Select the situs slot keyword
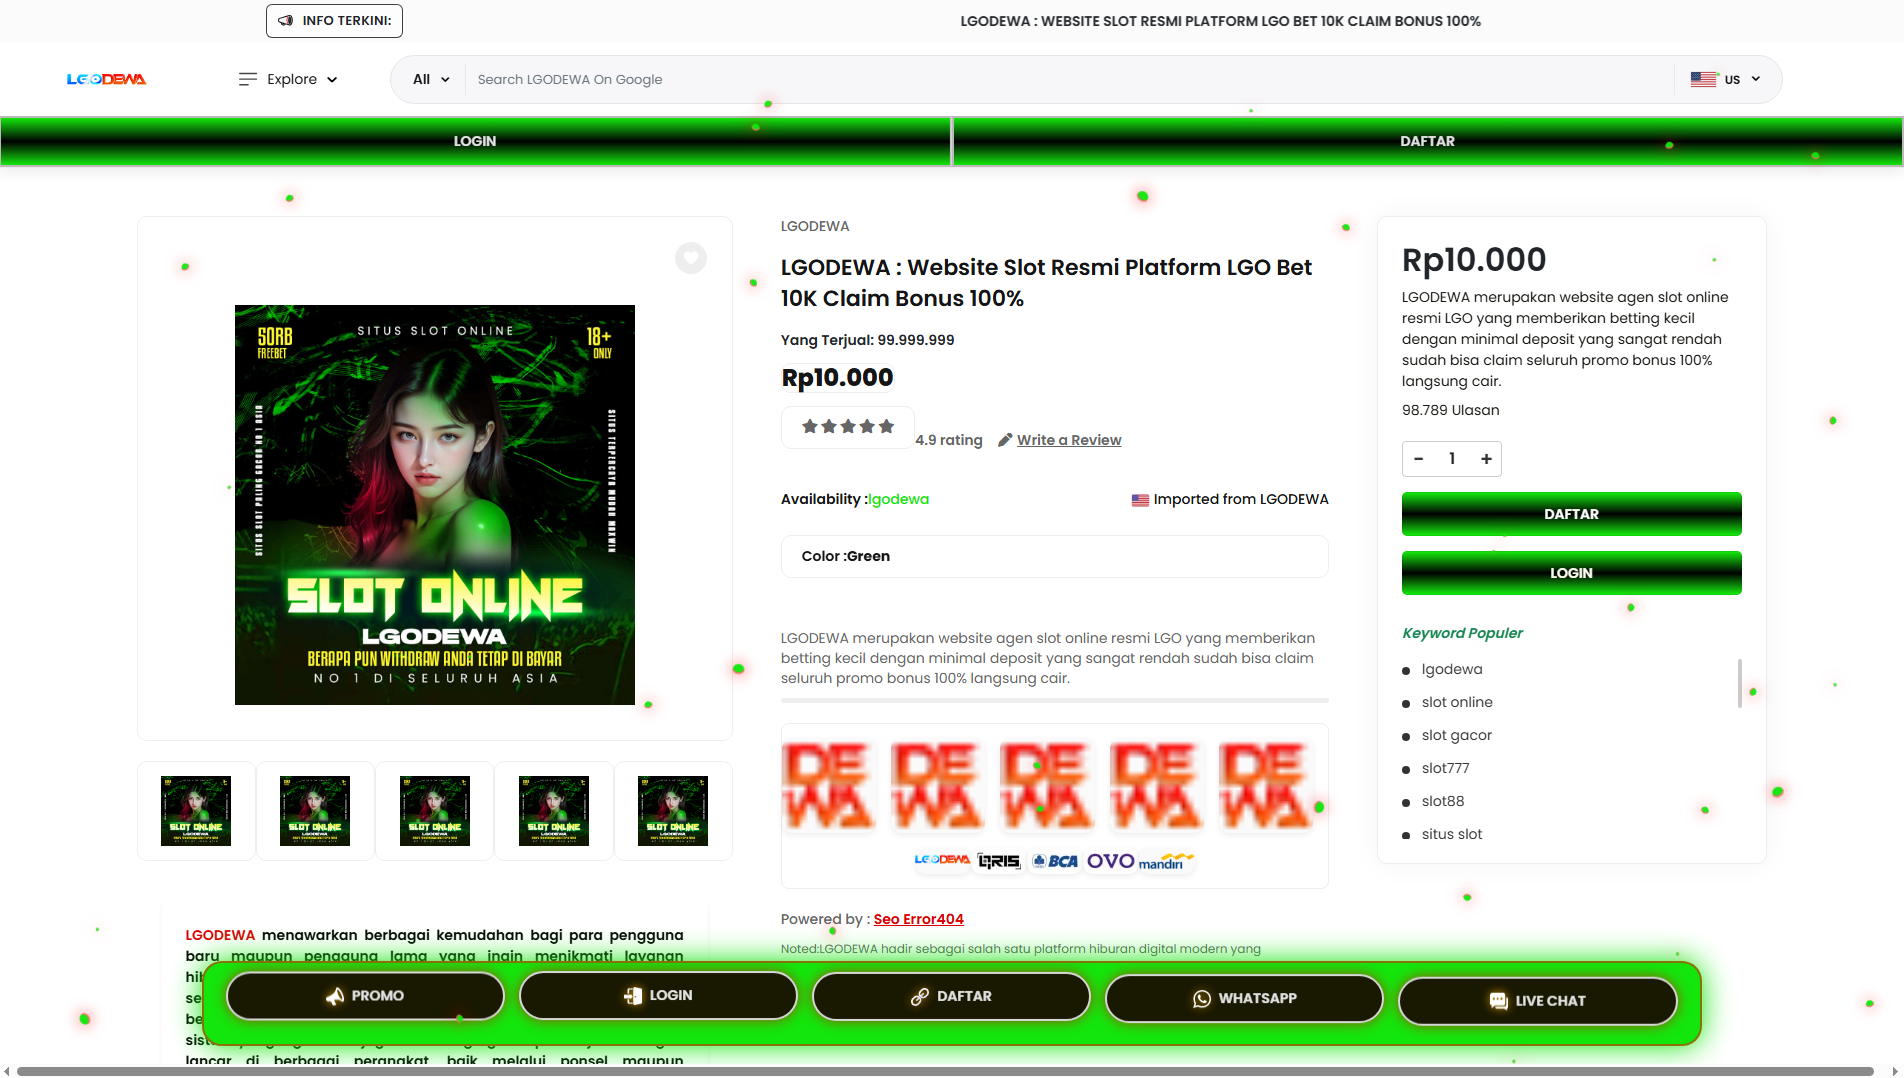 tap(1452, 834)
